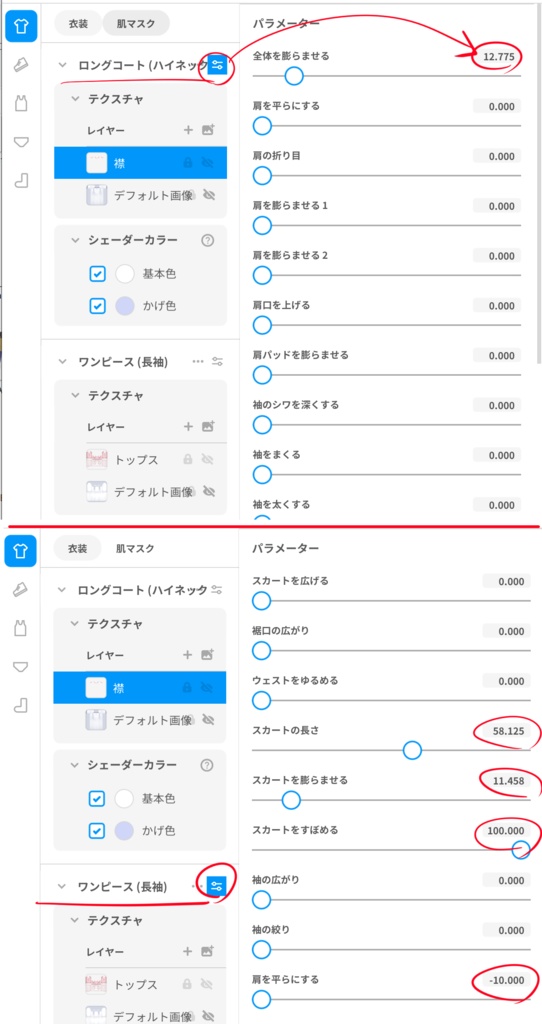Toggle visibility of 襟 layer in lower capture
This screenshot has width=542, height=1024.
(209, 688)
